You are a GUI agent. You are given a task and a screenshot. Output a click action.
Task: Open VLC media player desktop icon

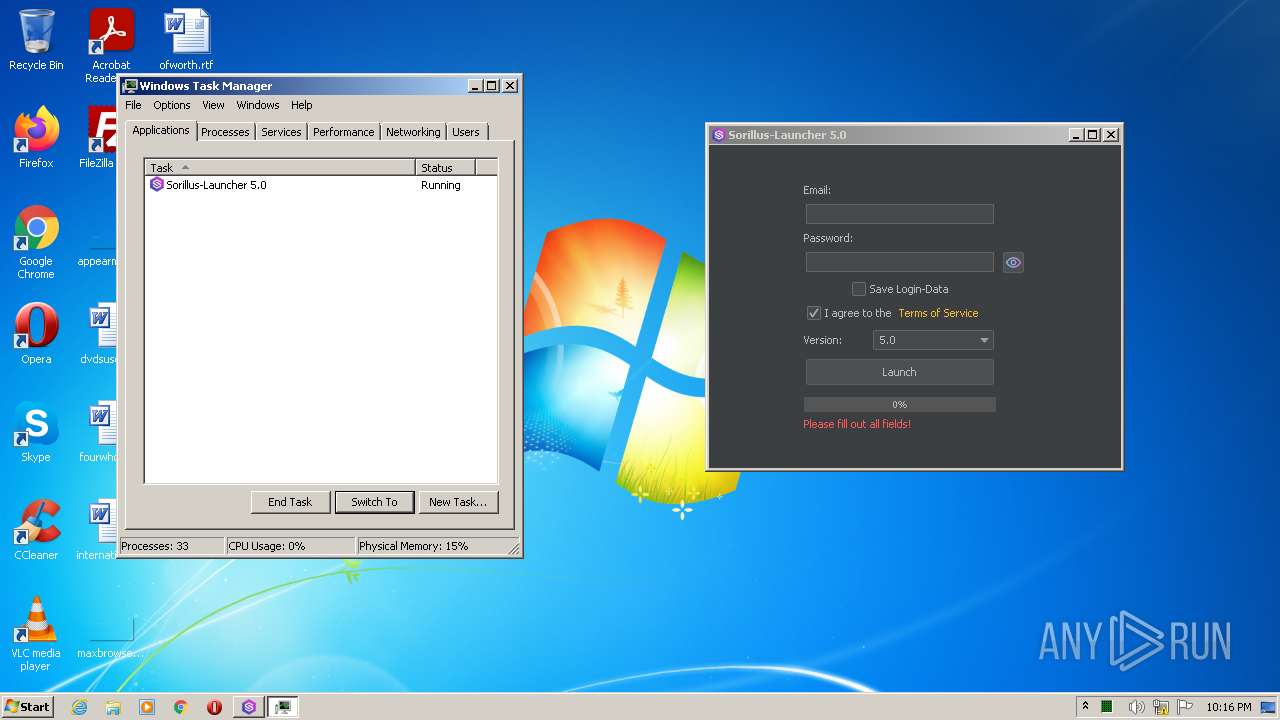point(36,634)
